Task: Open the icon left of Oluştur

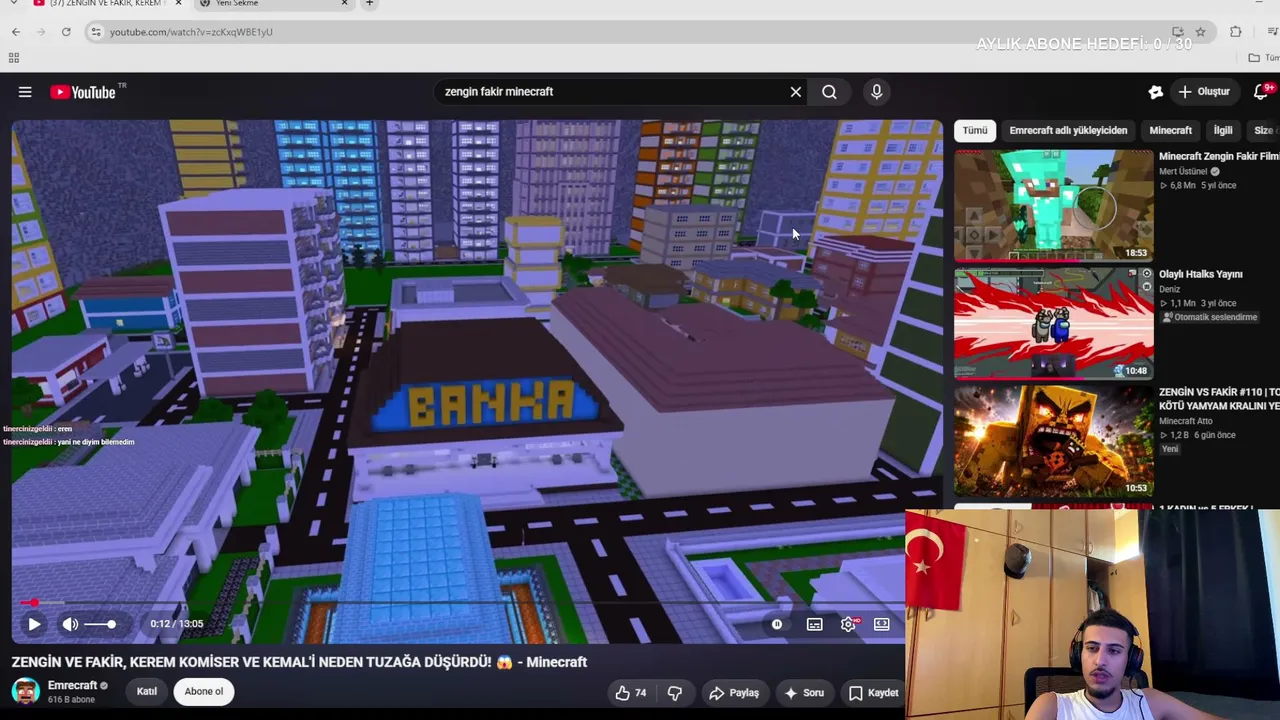Action: click(x=1155, y=92)
